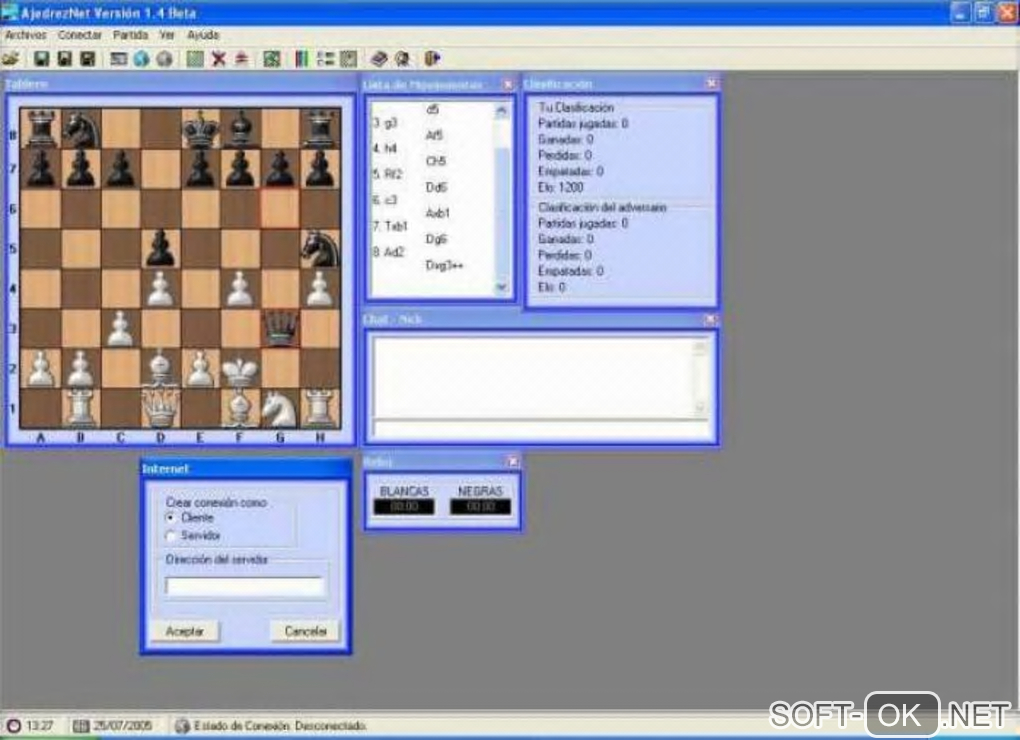Click the red X icon in toolbar
1020x740 pixels.
(x=219, y=59)
